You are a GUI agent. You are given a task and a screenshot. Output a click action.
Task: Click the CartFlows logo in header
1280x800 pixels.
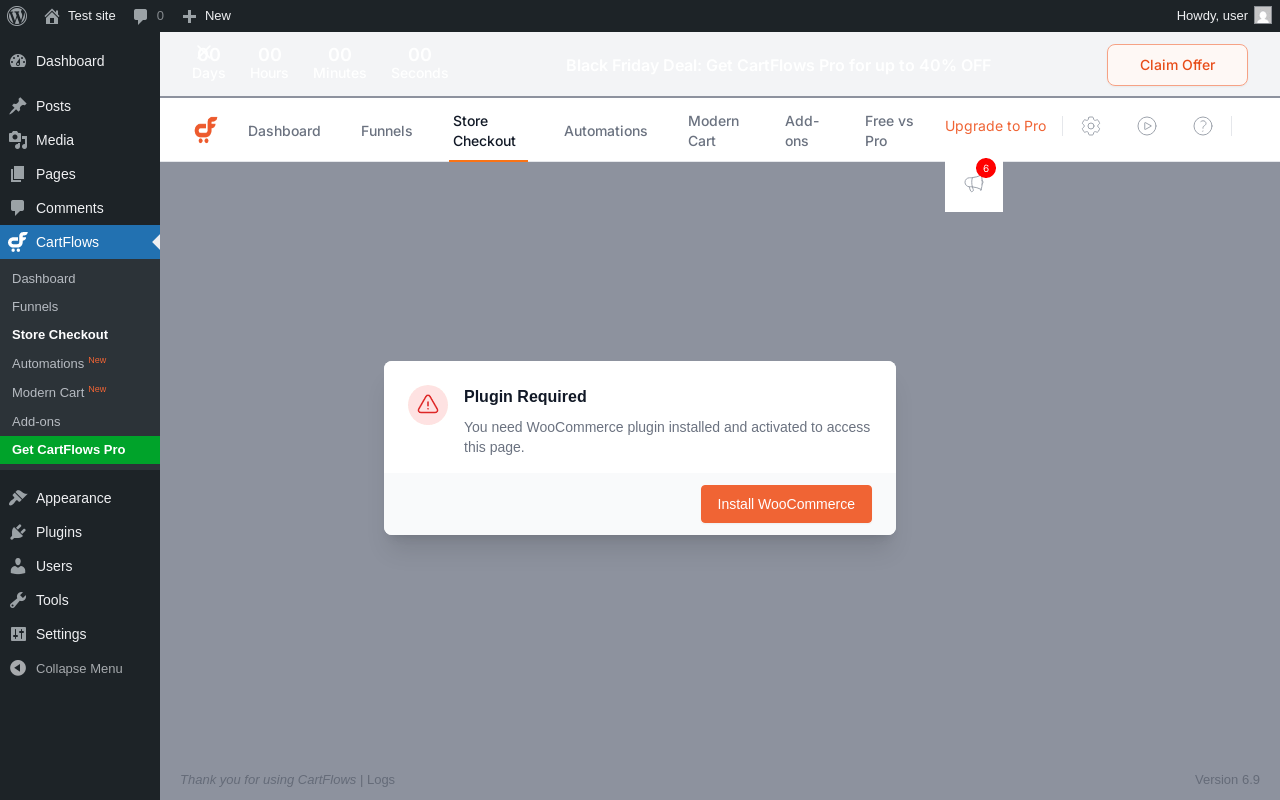(206, 130)
